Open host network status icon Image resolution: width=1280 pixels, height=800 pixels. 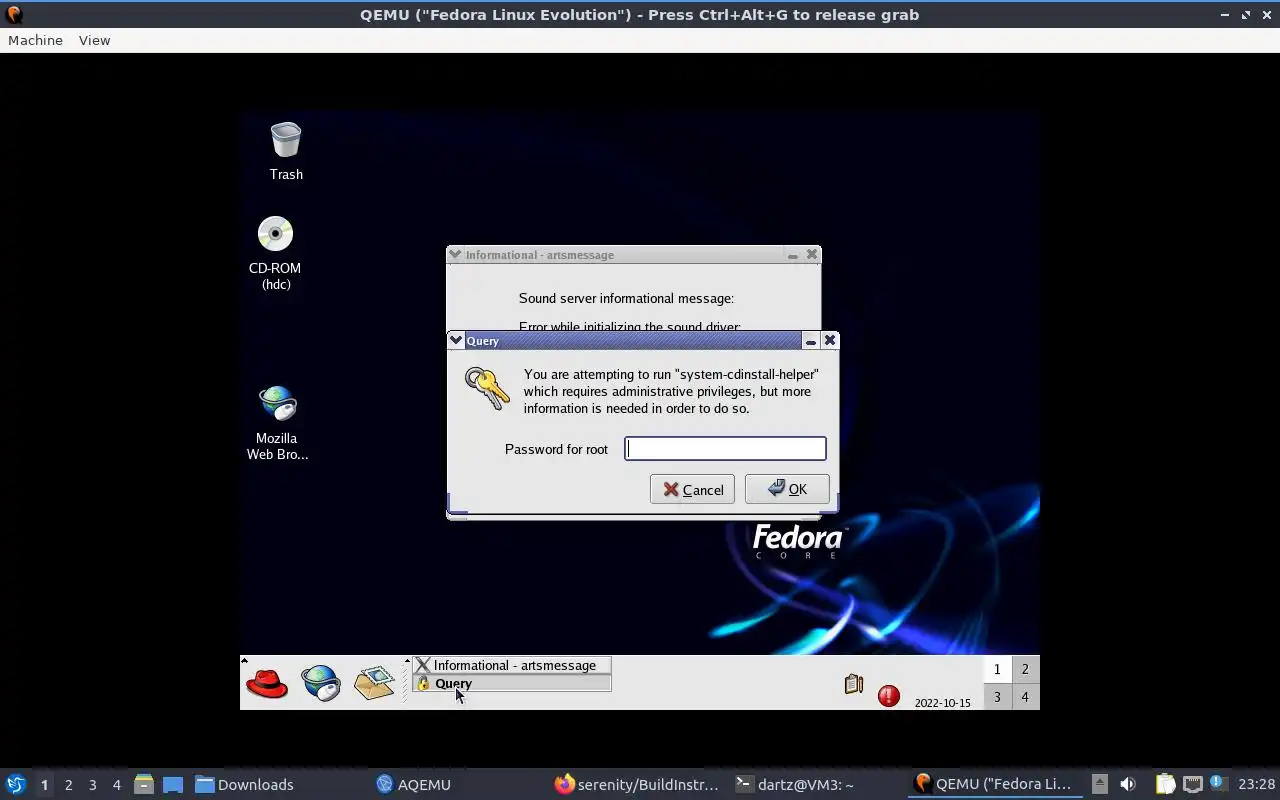pos(1192,784)
